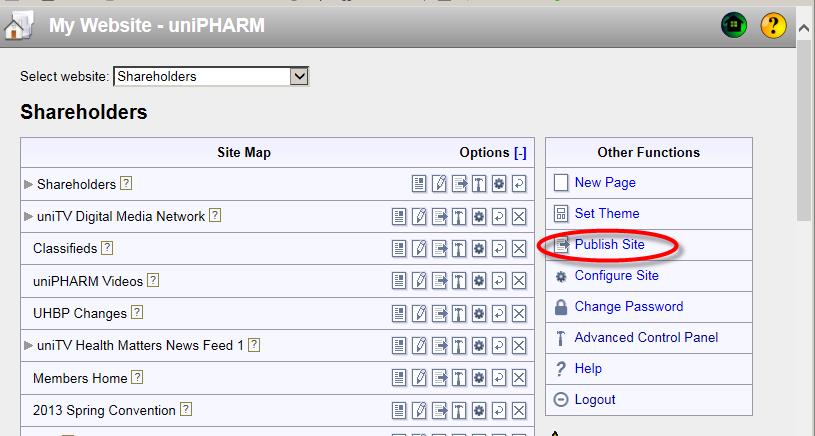Click the X delete icon for Members Home
This screenshot has width=815, height=436.
click(519, 378)
